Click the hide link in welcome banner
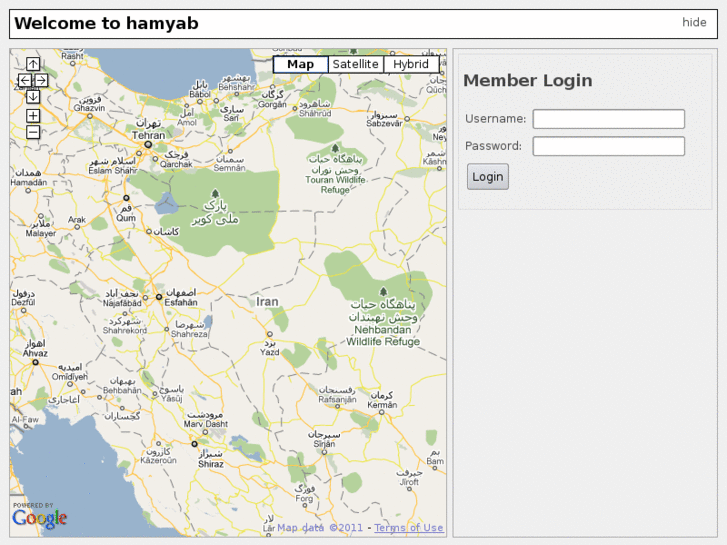727x545 pixels. point(694,22)
